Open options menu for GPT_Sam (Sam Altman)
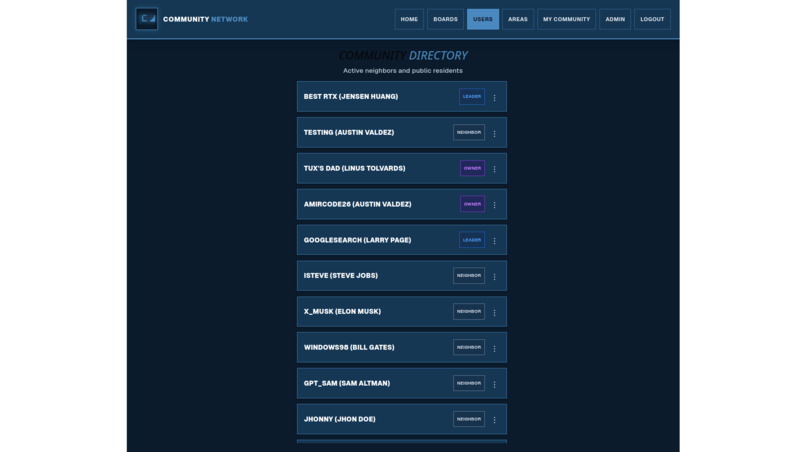 (x=494, y=384)
